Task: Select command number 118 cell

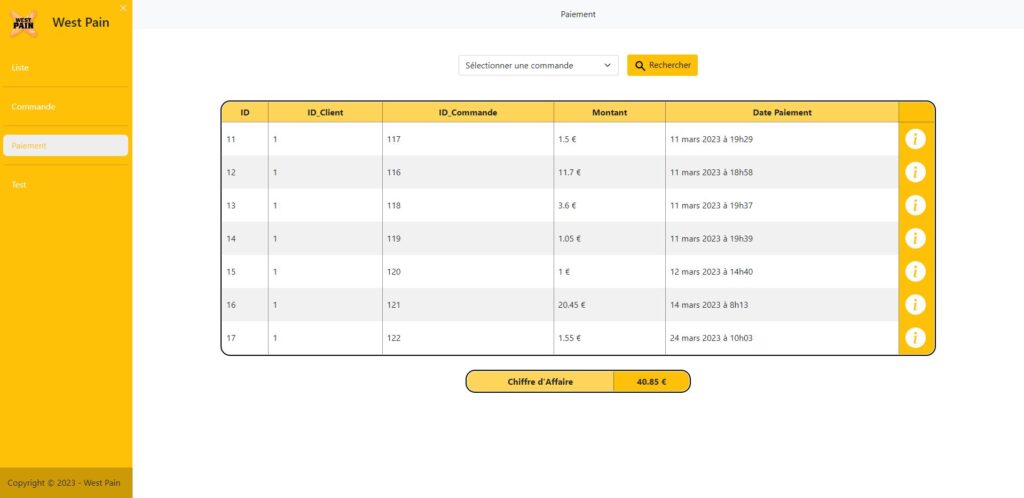Action: [468, 206]
